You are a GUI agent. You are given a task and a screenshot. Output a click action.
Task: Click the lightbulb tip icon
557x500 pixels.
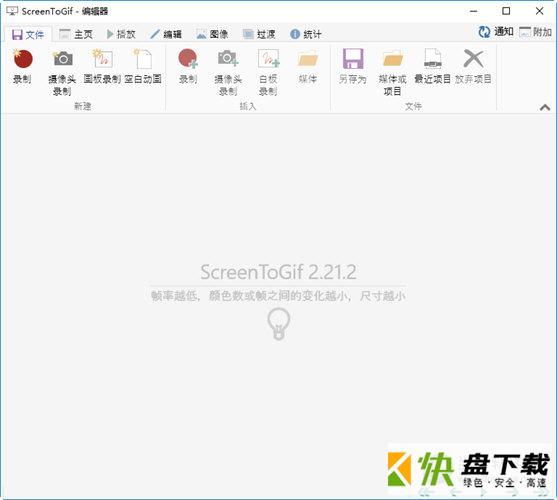click(x=279, y=324)
